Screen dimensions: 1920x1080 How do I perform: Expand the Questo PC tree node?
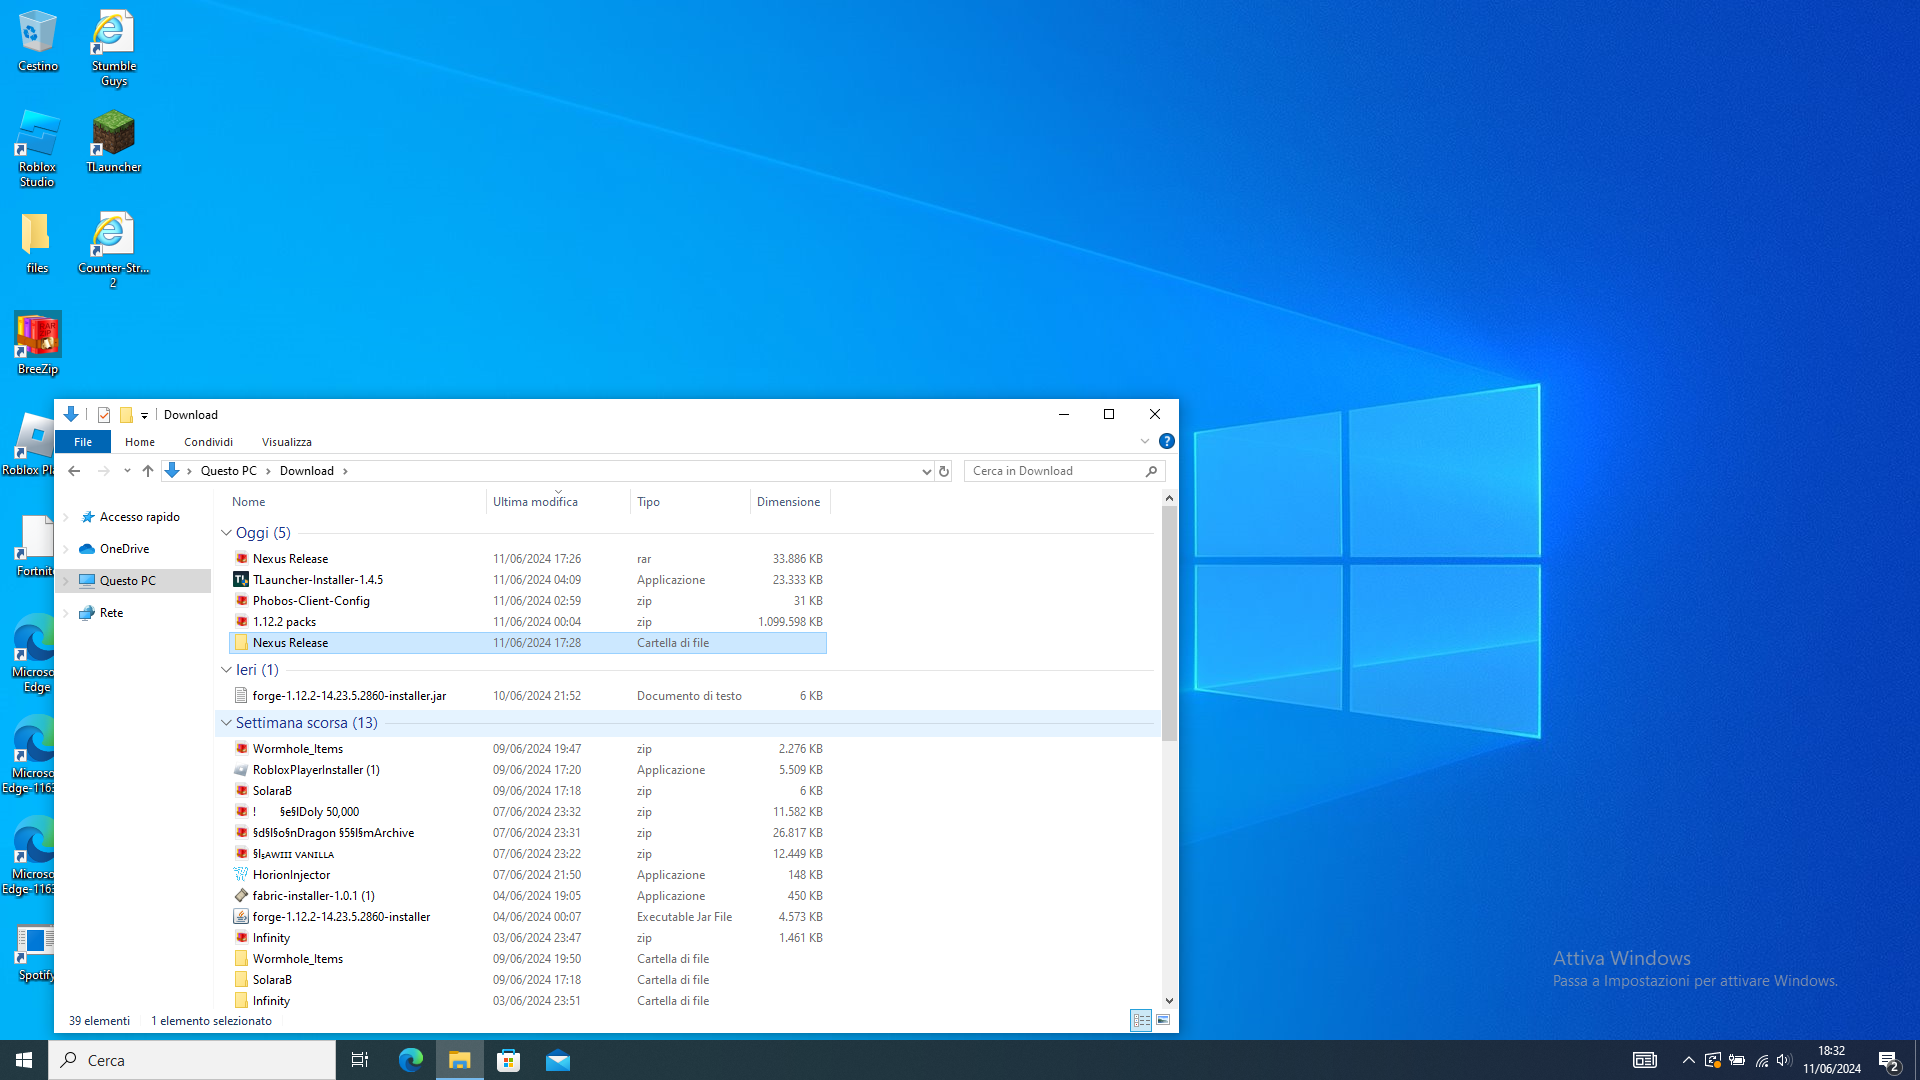click(66, 581)
